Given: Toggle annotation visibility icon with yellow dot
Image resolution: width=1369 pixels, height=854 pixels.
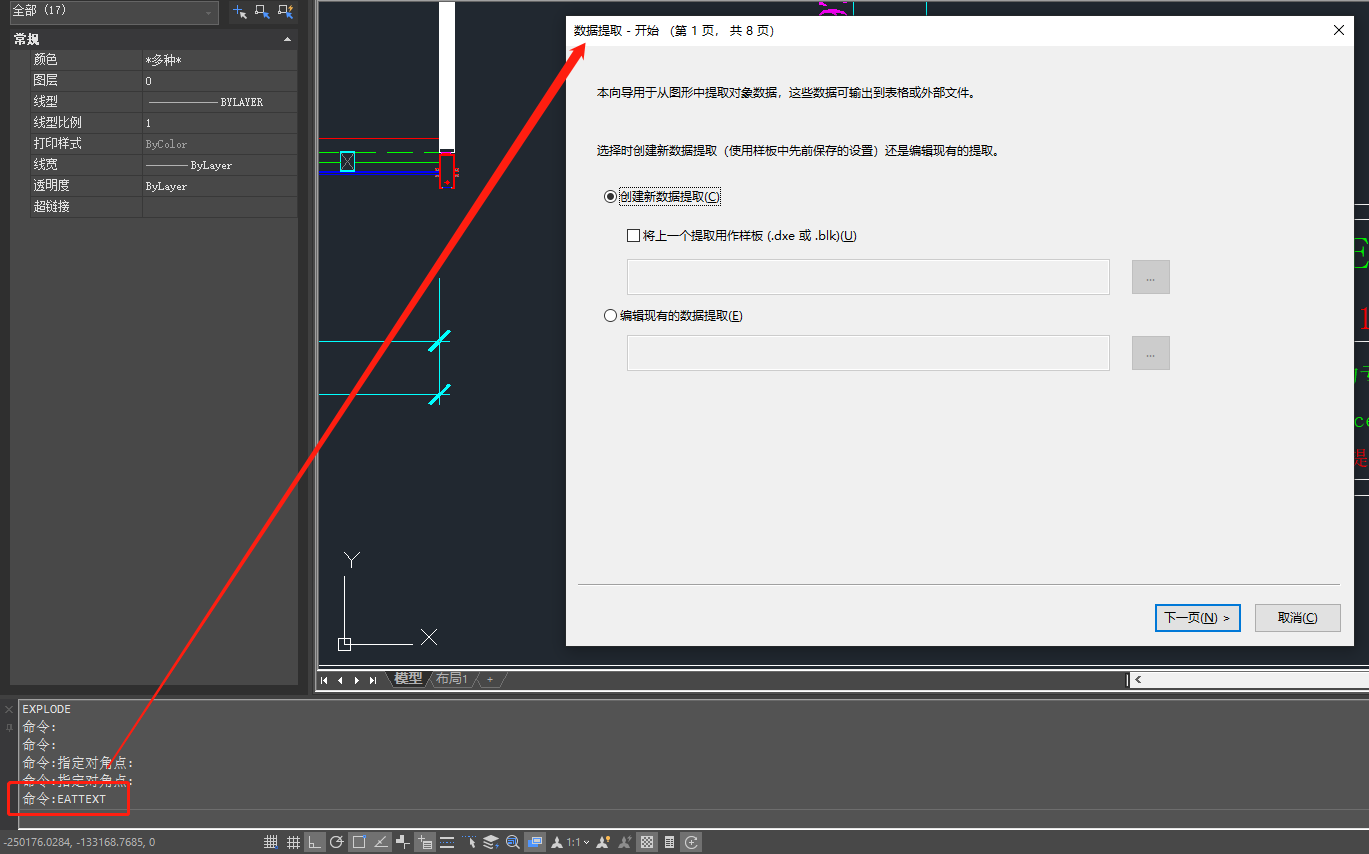Looking at the screenshot, I should (x=603, y=842).
